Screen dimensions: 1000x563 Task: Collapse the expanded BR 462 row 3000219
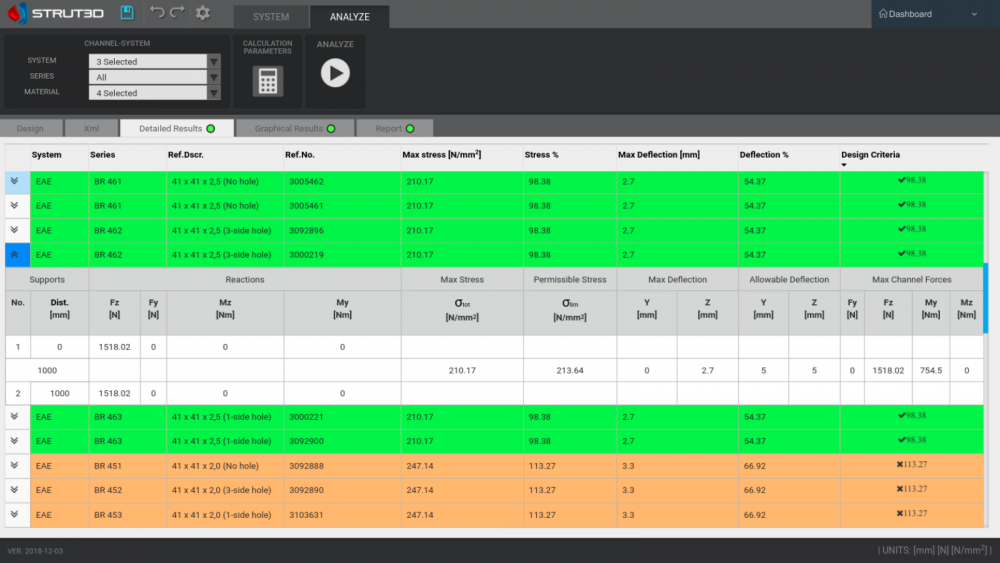15,255
